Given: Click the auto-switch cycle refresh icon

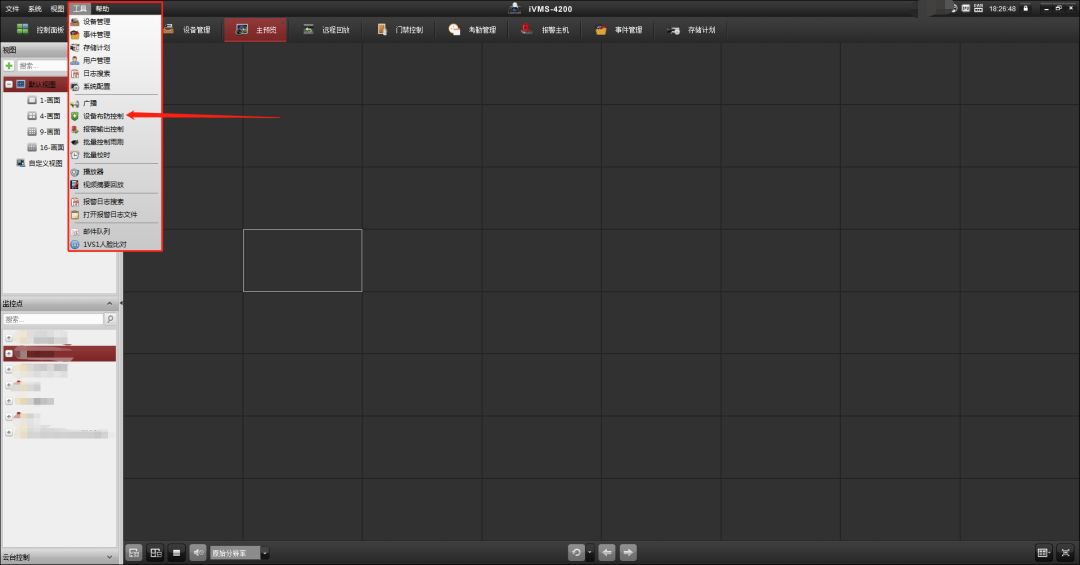Looking at the screenshot, I should pyautogui.click(x=576, y=552).
